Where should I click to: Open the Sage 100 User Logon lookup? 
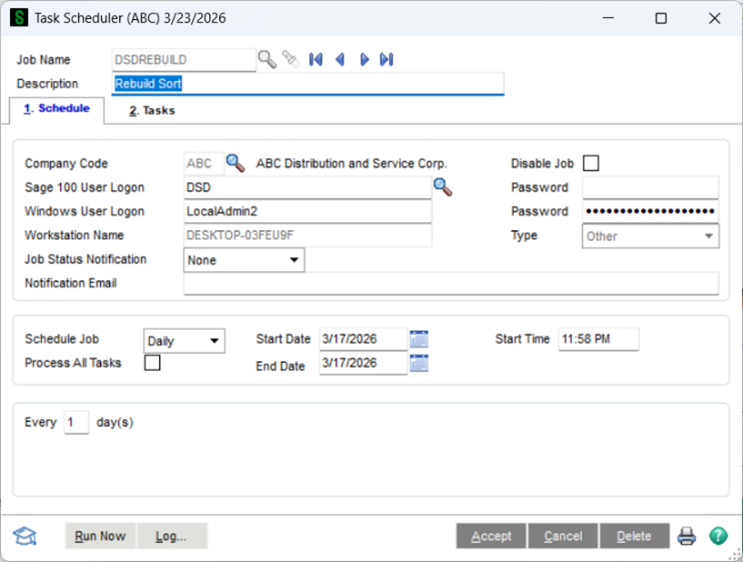click(443, 188)
